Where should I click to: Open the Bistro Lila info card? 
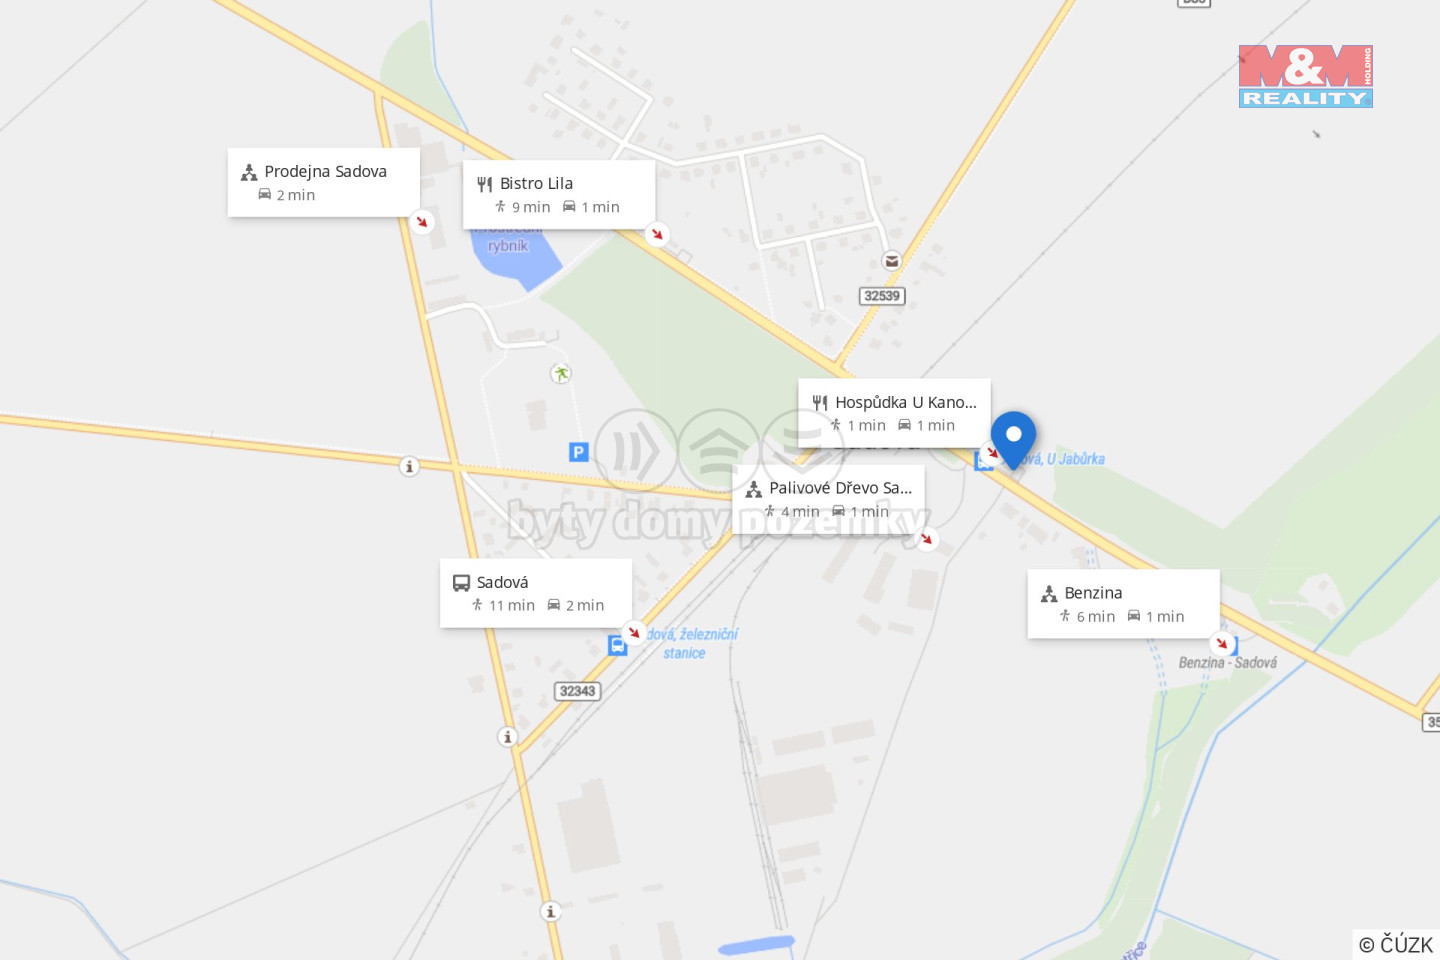point(559,194)
